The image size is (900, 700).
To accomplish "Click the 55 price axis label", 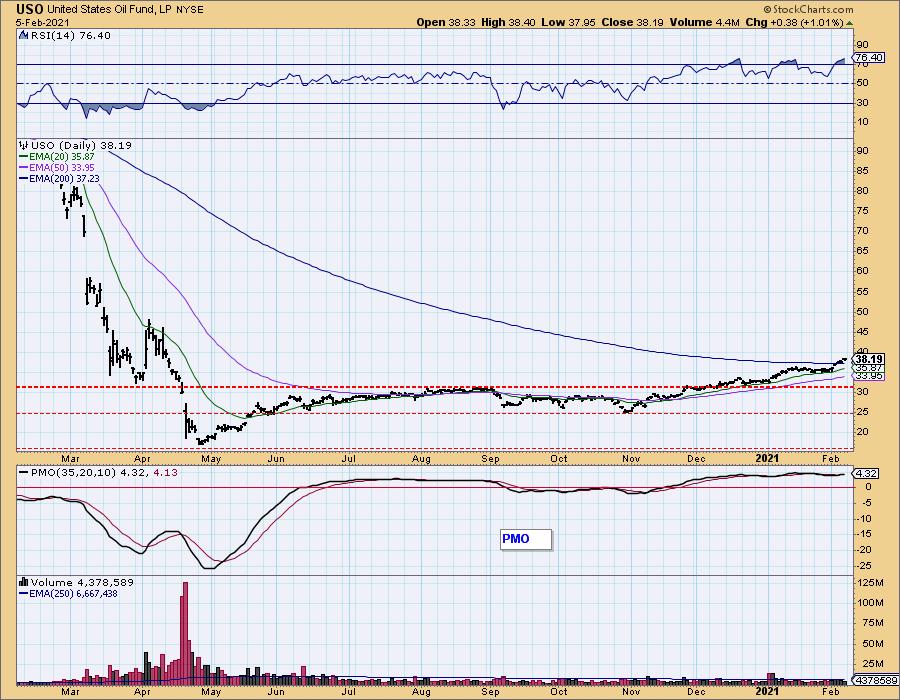I will [x=862, y=291].
